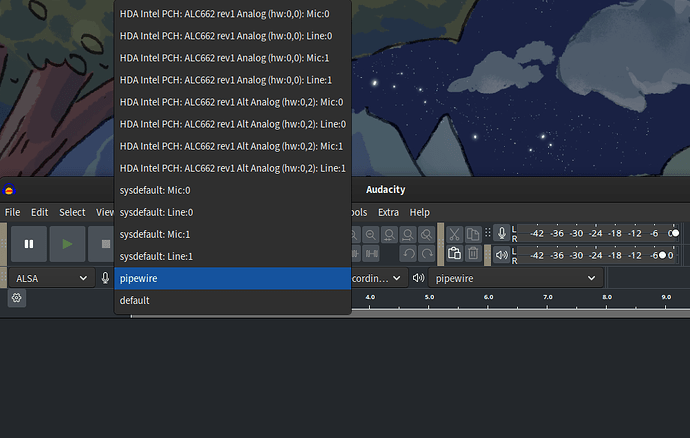Click the Paste clipboard icon
The width and height of the screenshot is (690, 438).
(x=454, y=254)
